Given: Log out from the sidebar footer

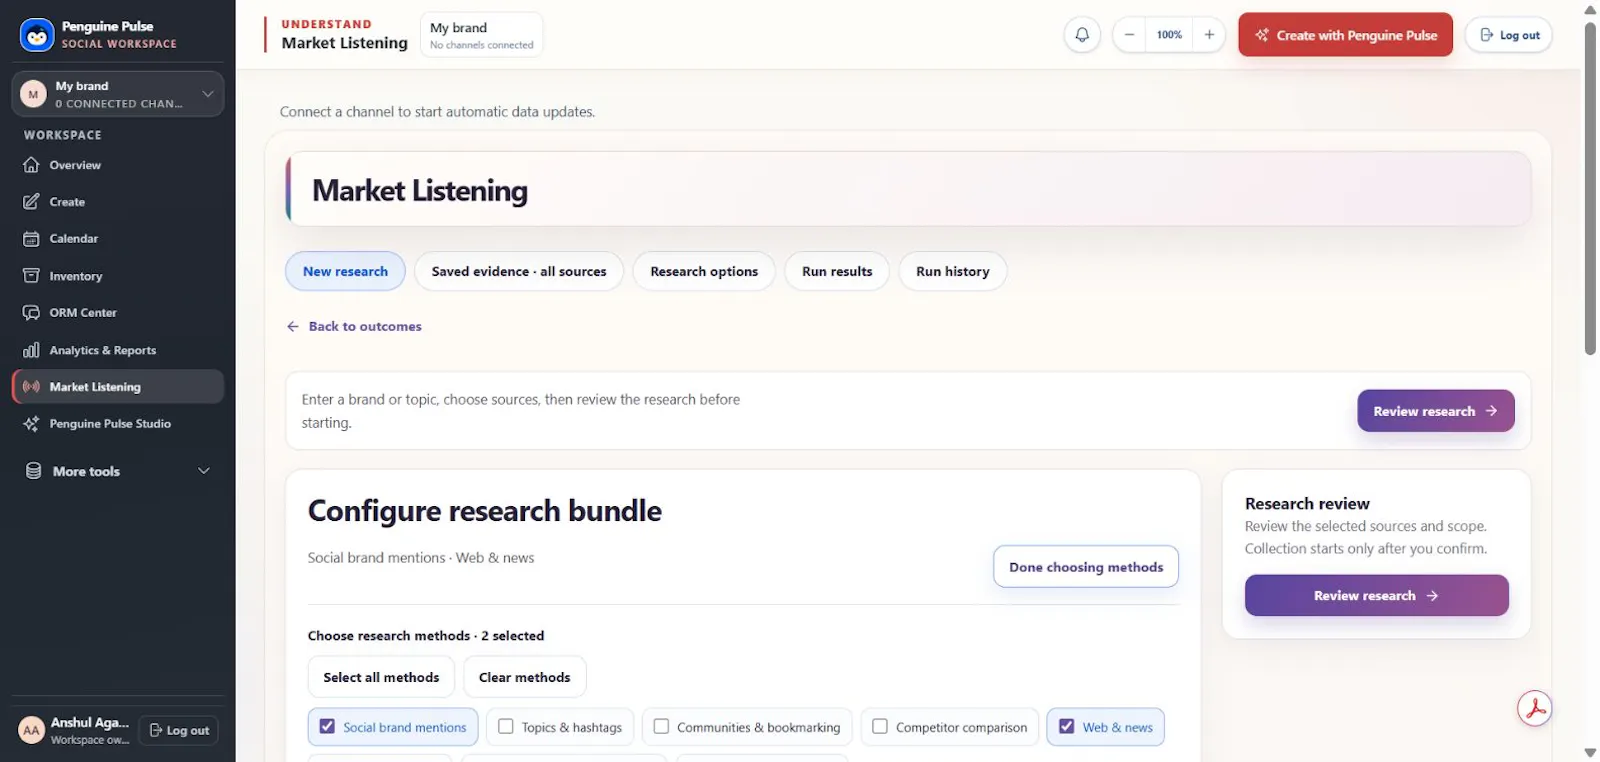Looking at the screenshot, I should pyautogui.click(x=179, y=730).
